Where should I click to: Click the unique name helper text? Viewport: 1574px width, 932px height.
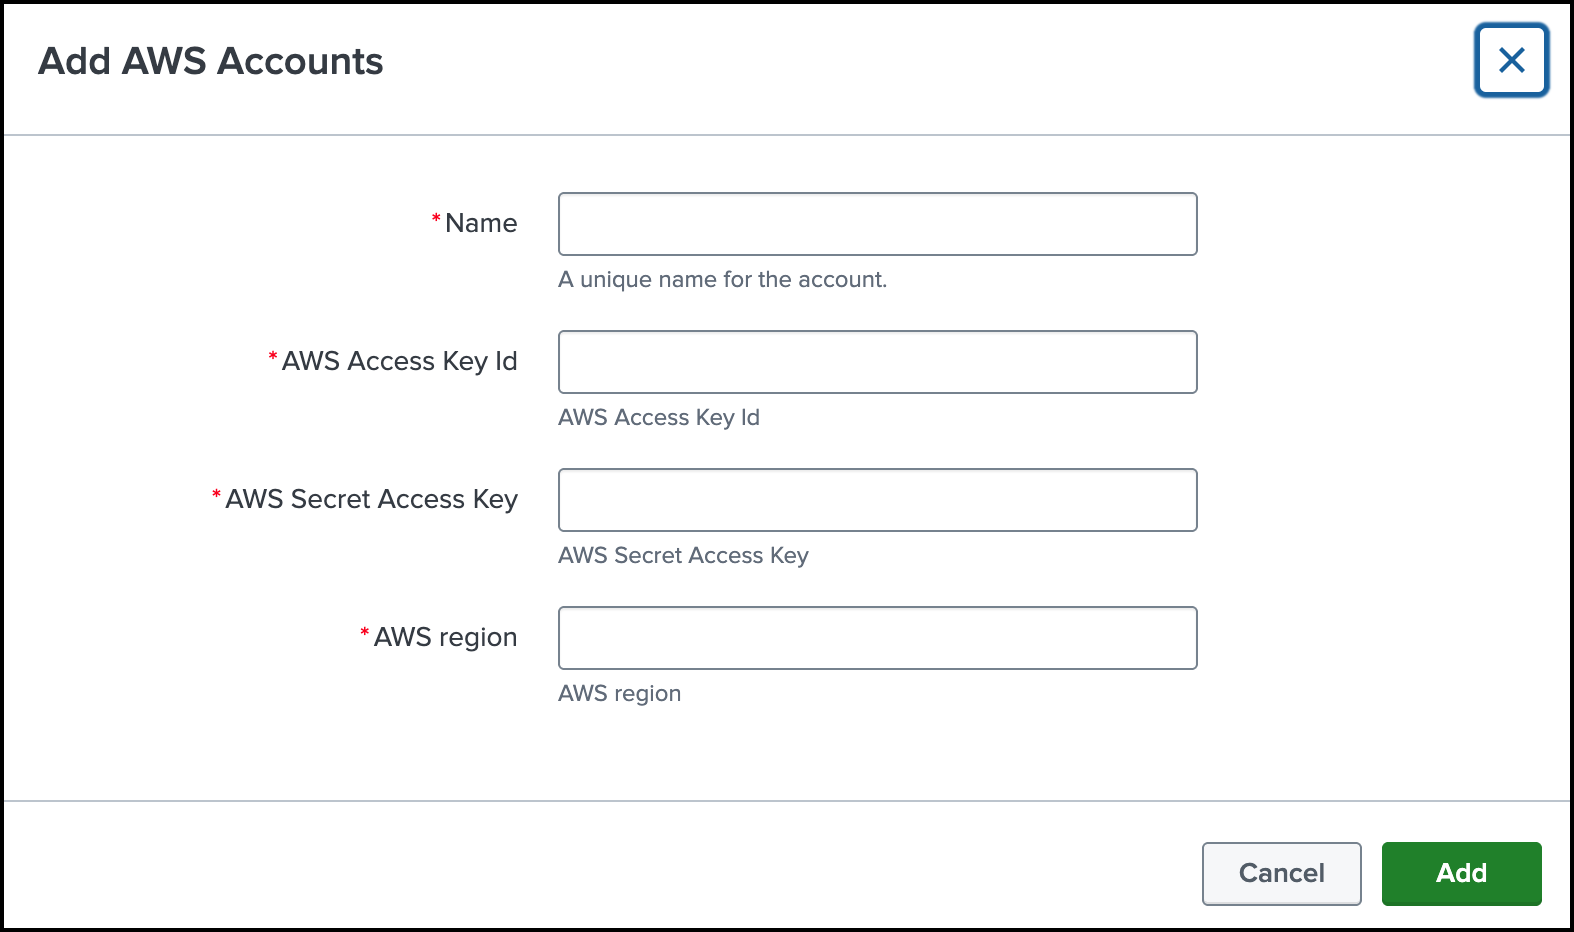click(x=723, y=280)
